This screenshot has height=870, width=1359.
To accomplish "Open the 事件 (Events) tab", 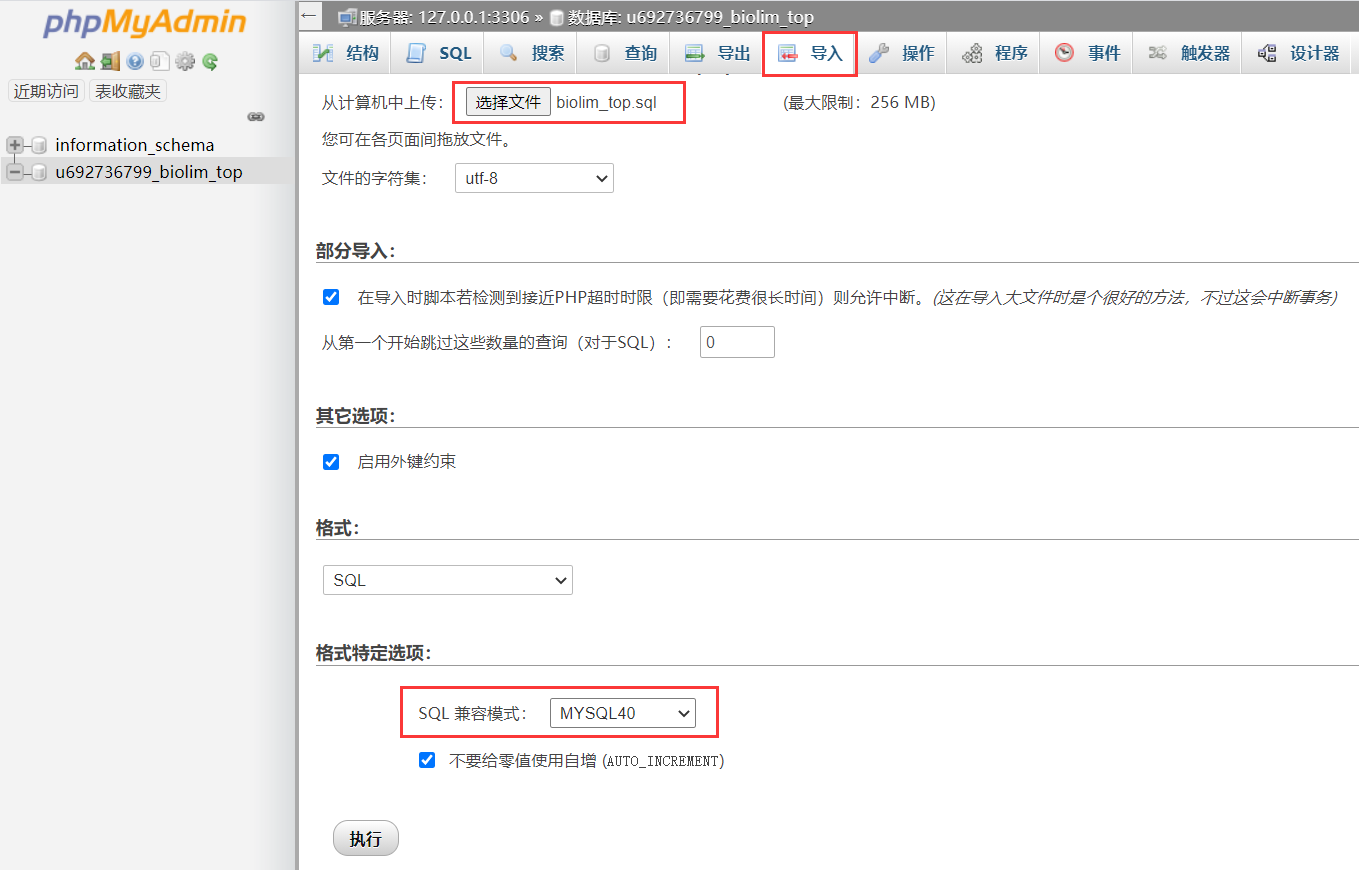I will pos(1087,53).
